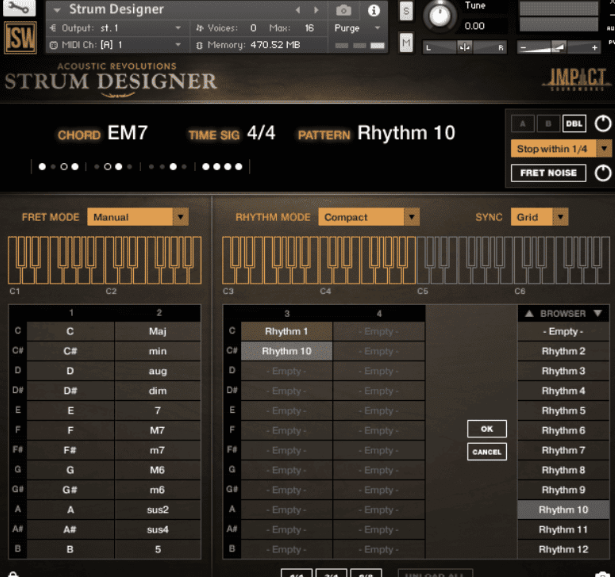Image resolution: width=615 pixels, height=577 pixels.
Task: Increase volume with plus icon
Action: 595,47
